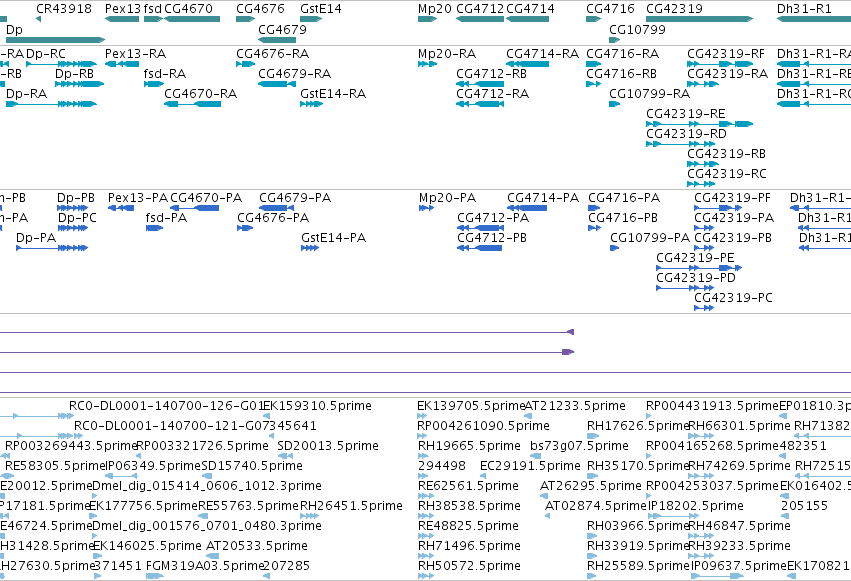The height and width of the screenshot is (581, 851).
Task: Select the CG4716-RB transcript label
Action: [621, 74]
